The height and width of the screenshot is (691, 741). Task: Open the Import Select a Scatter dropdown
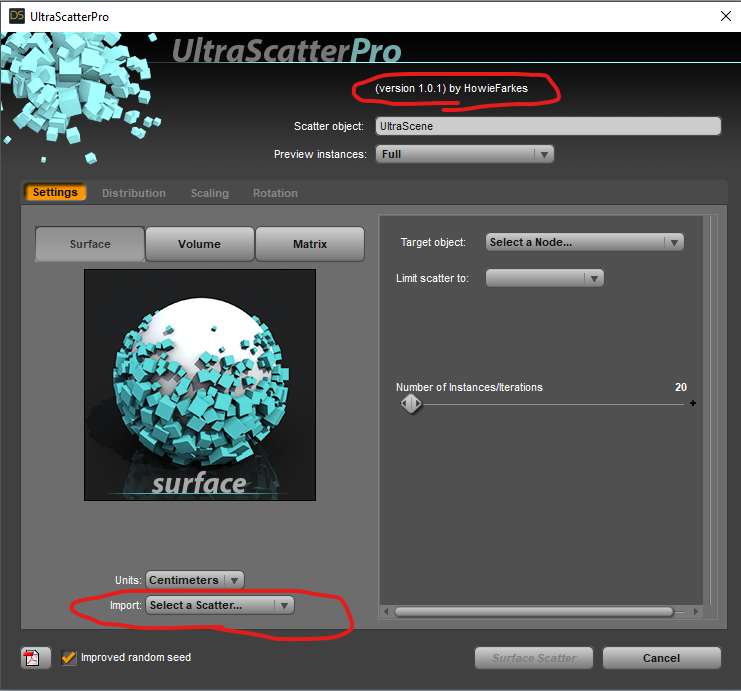220,605
